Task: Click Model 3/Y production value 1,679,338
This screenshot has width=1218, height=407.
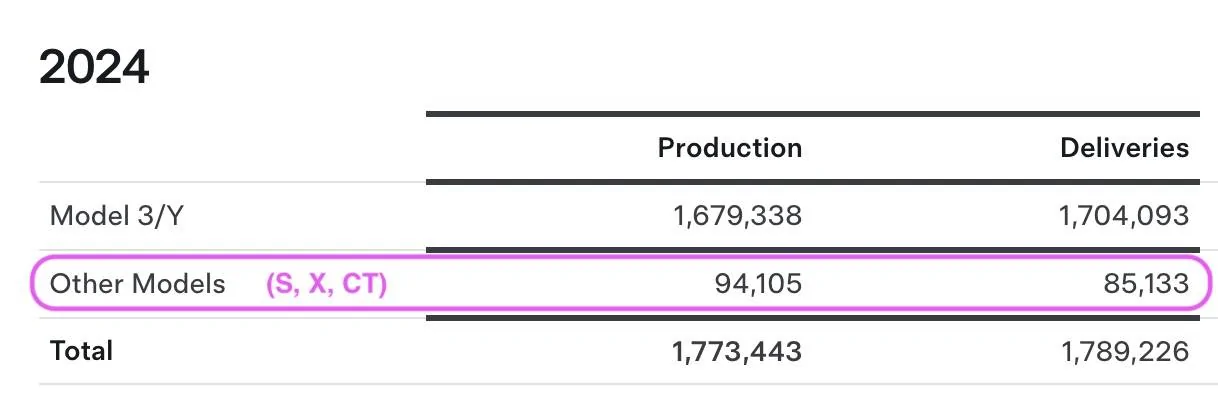Action: tap(737, 215)
